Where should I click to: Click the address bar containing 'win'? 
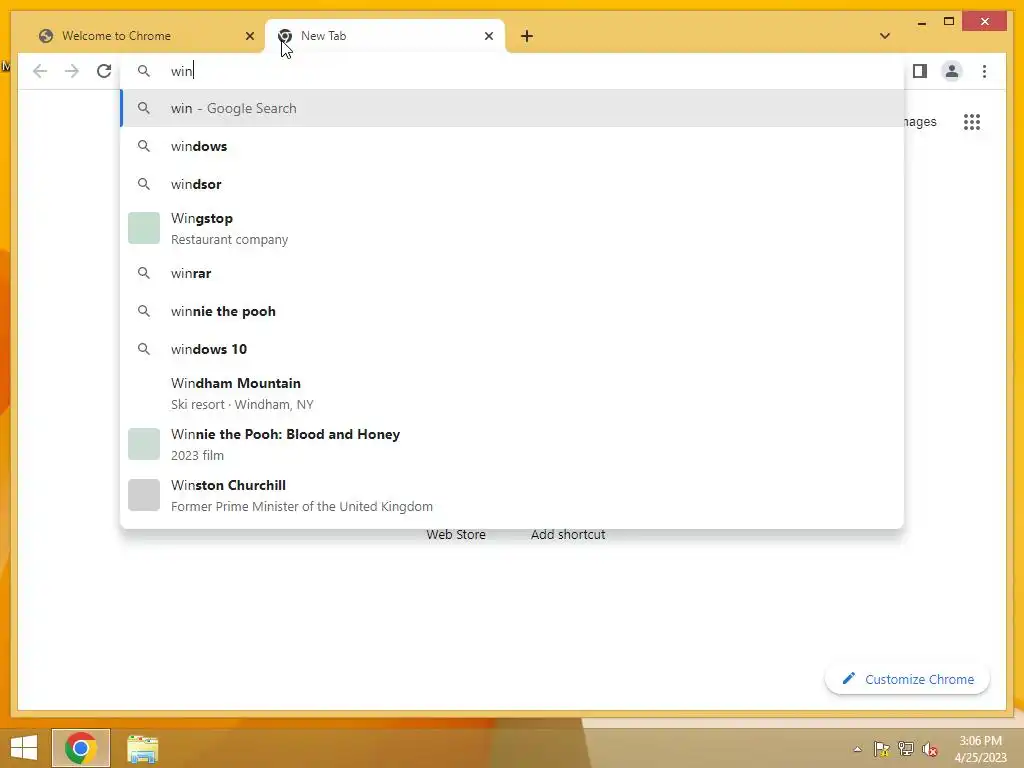pos(513,71)
